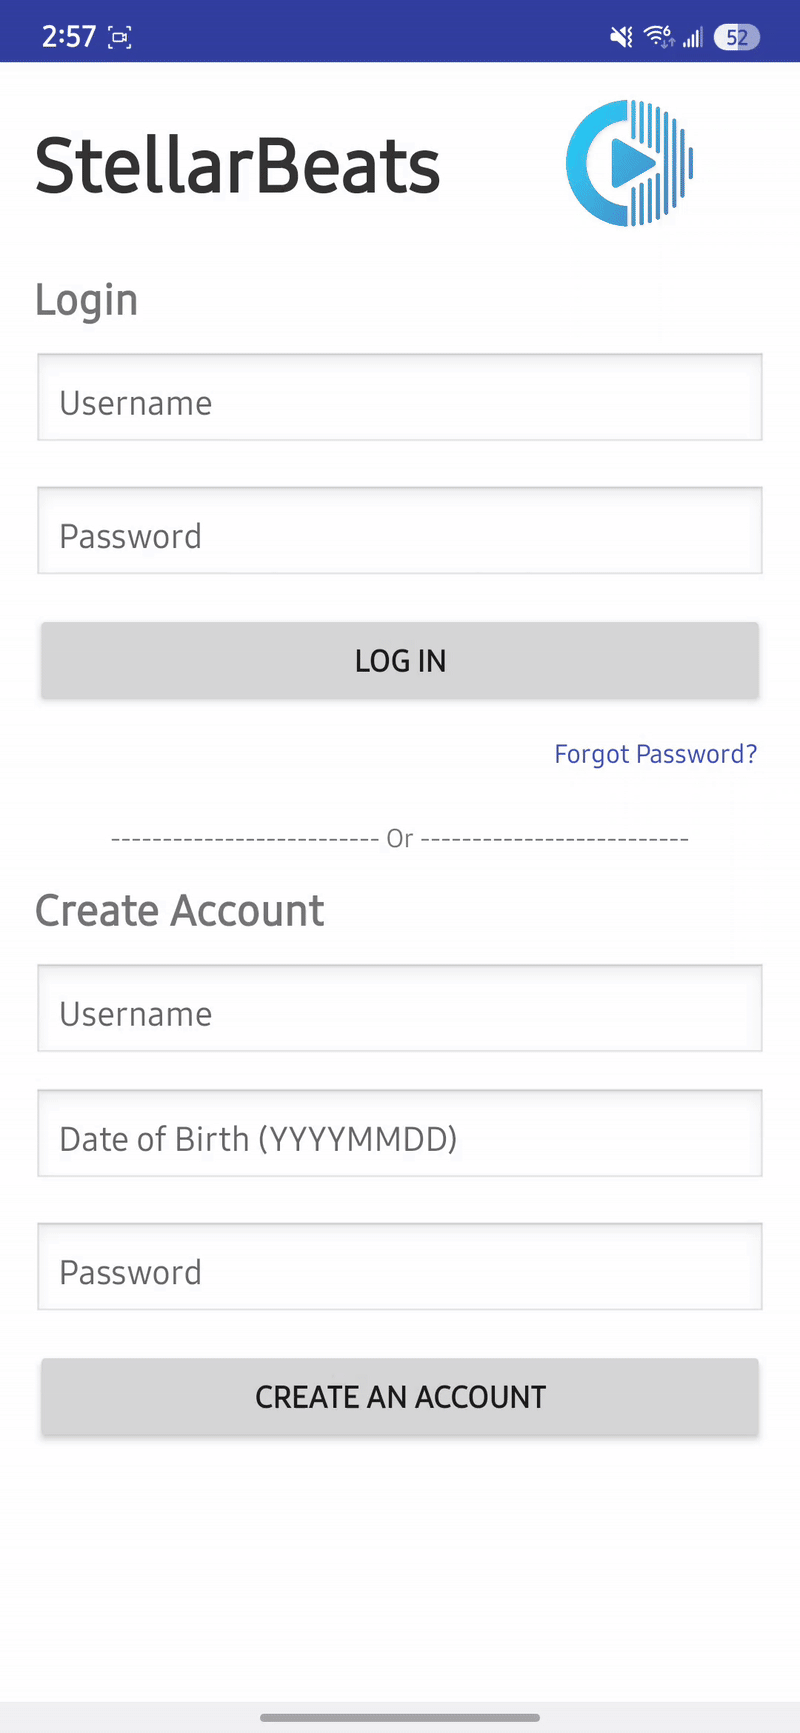Tap the muted sound status icon
Image resolution: width=800 pixels, height=1733 pixels.
pyautogui.click(x=621, y=37)
